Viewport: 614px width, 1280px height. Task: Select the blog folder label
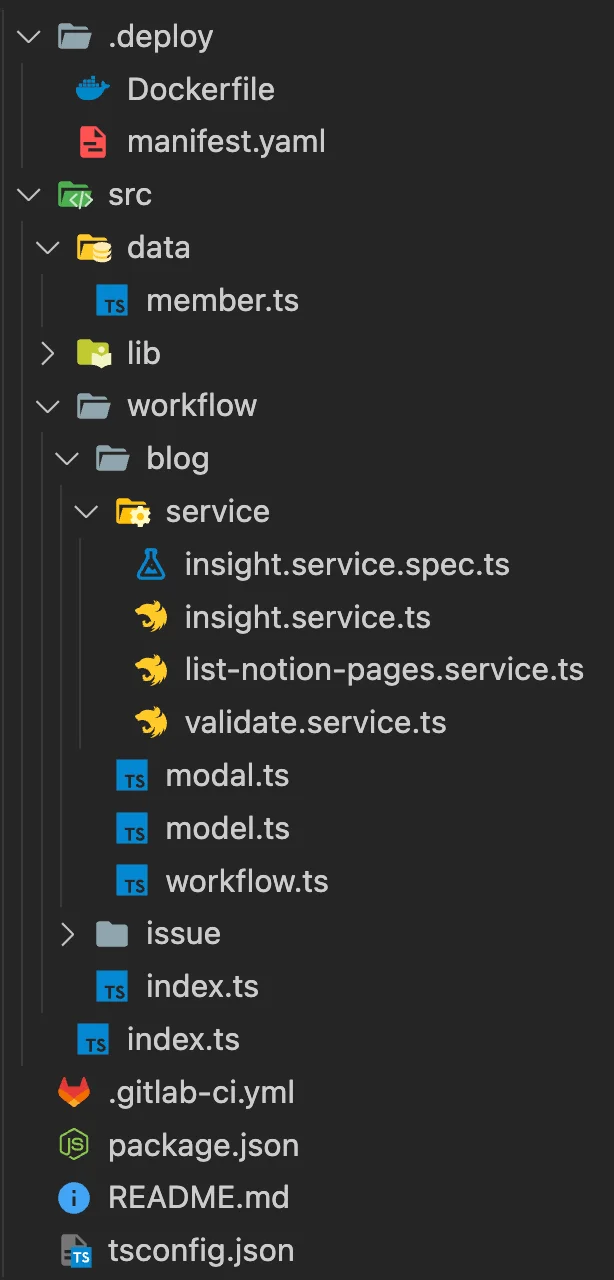tap(177, 459)
